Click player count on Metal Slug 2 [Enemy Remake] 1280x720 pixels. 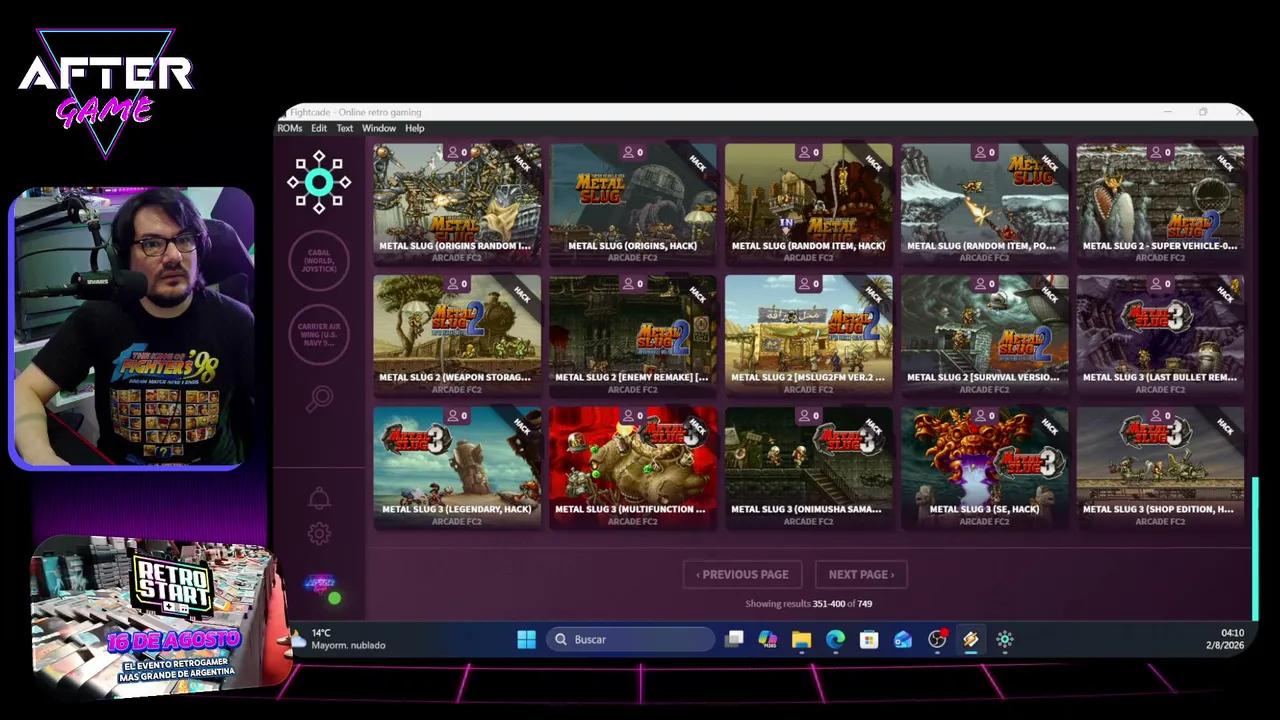(633, 284)
